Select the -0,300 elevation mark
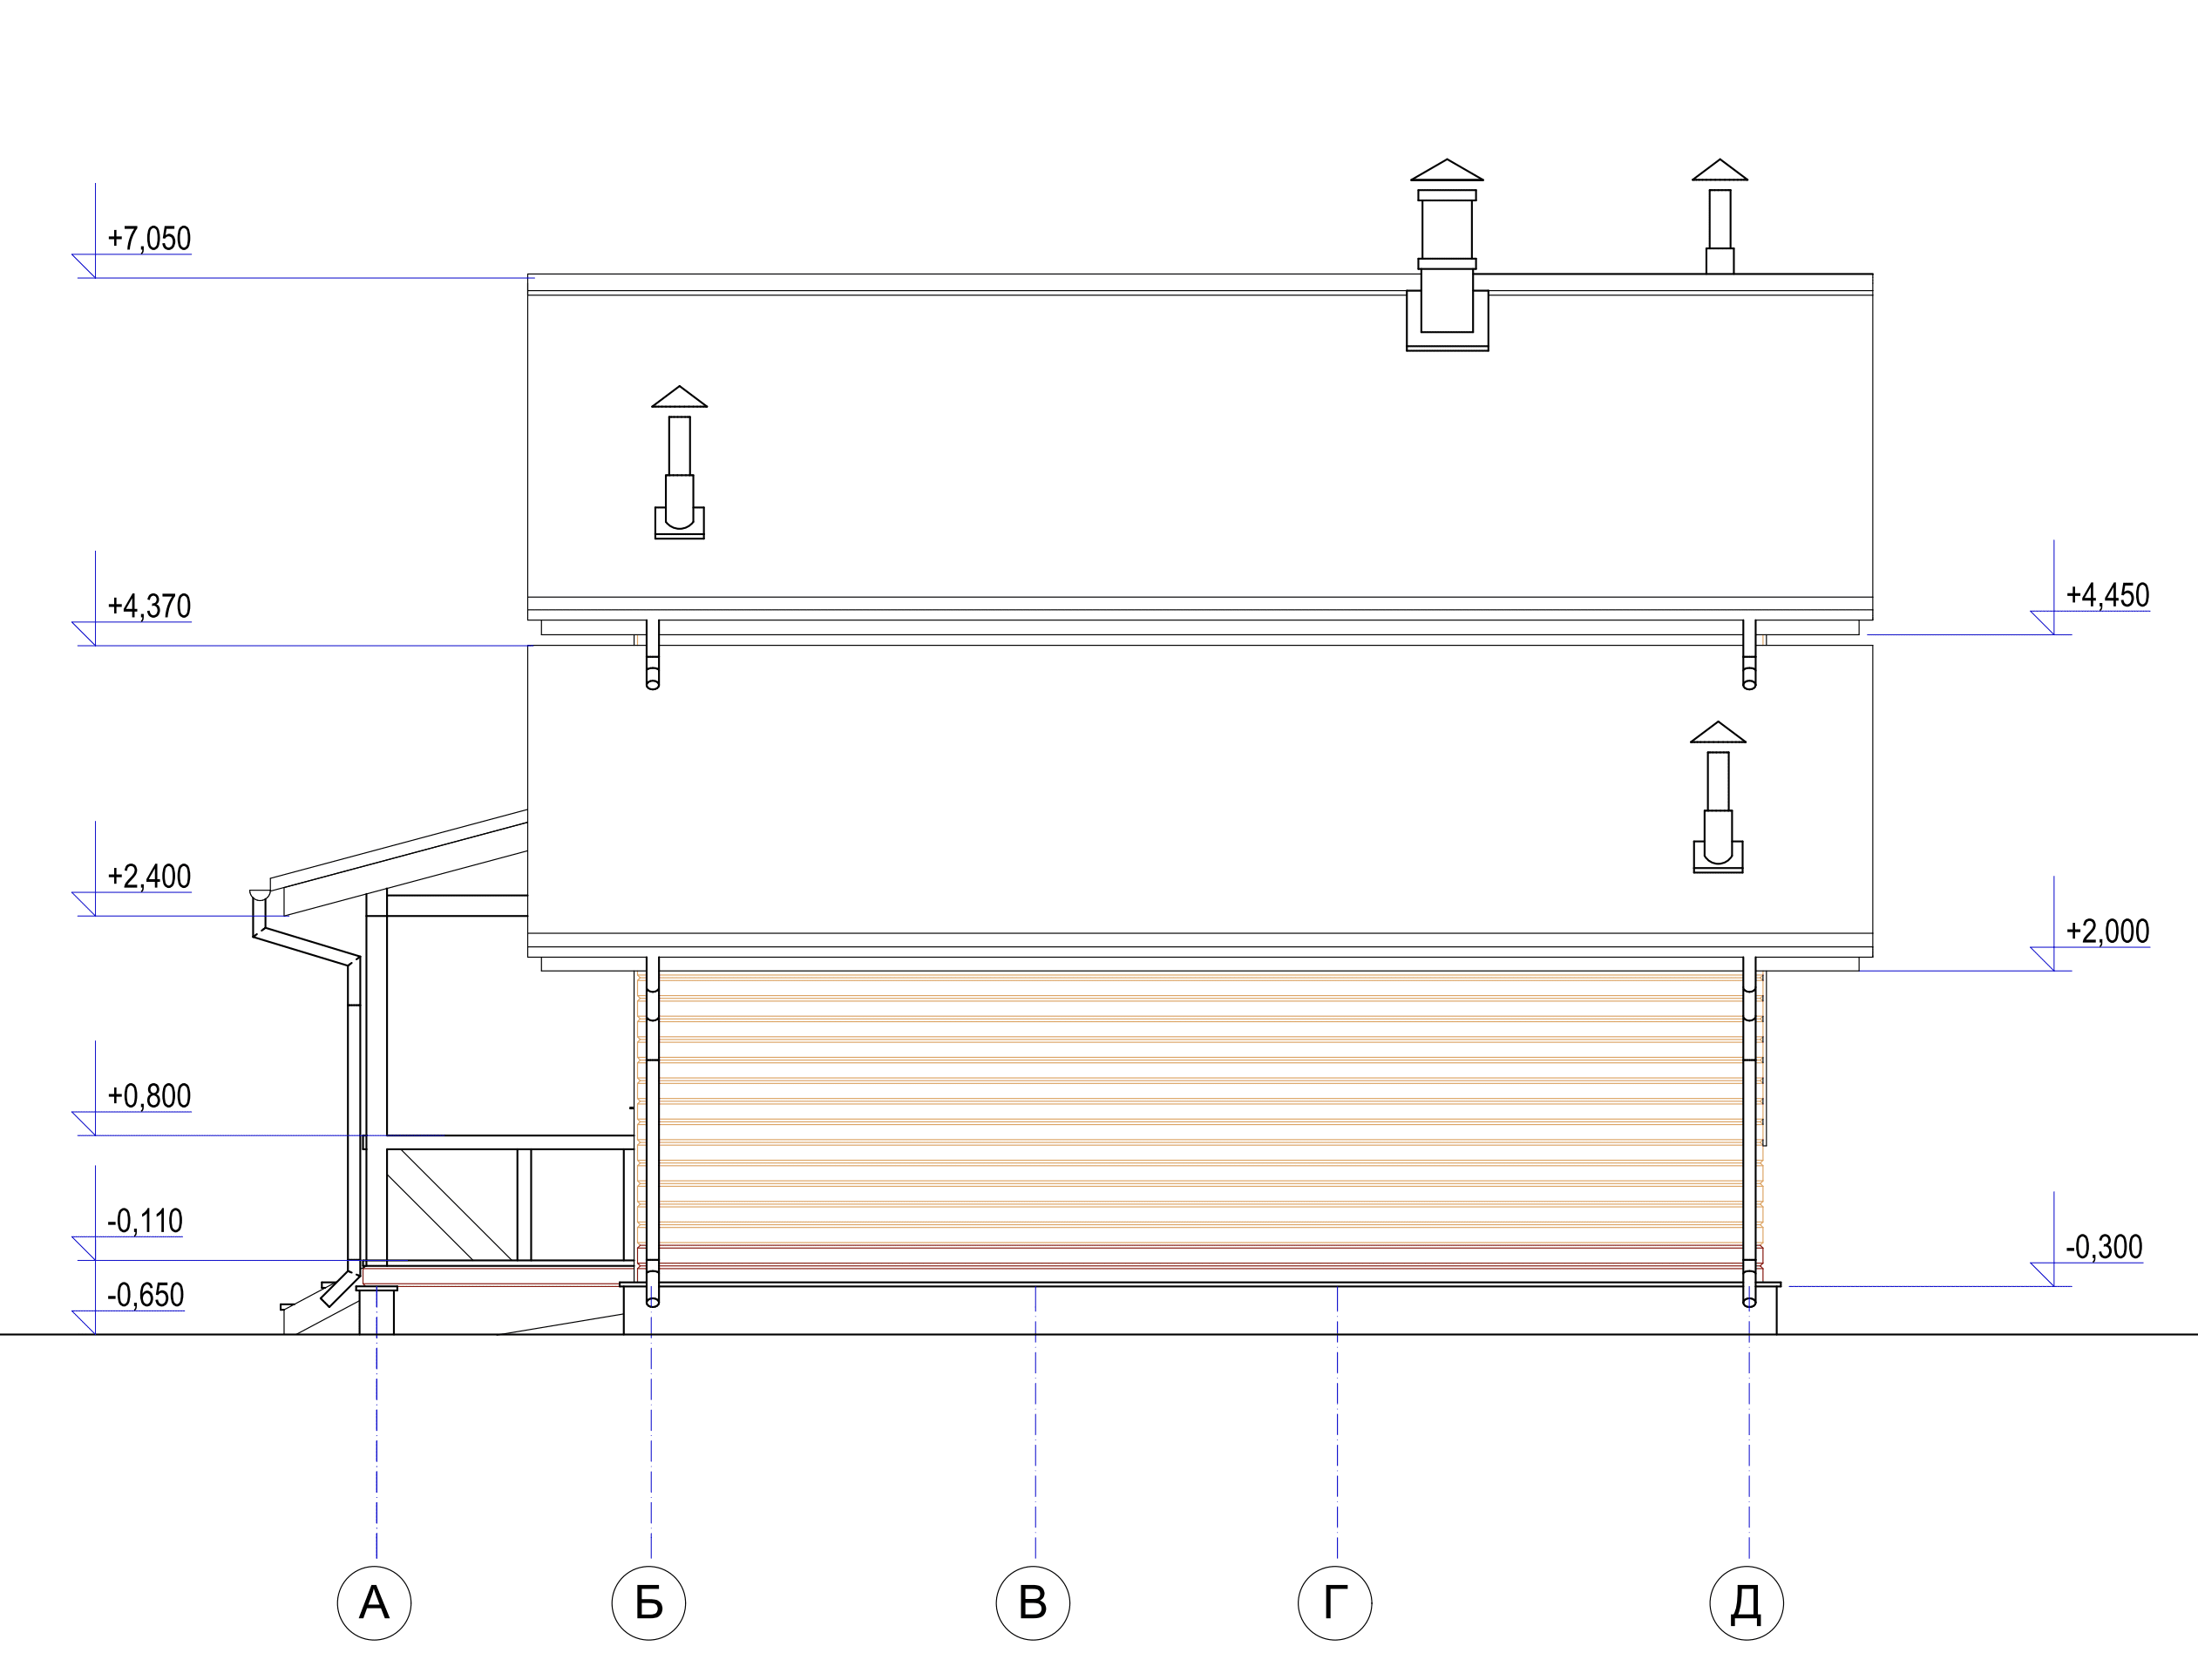Screen dimensions: 2198x1680 pyautogui.click(x=2104, y=1247)
